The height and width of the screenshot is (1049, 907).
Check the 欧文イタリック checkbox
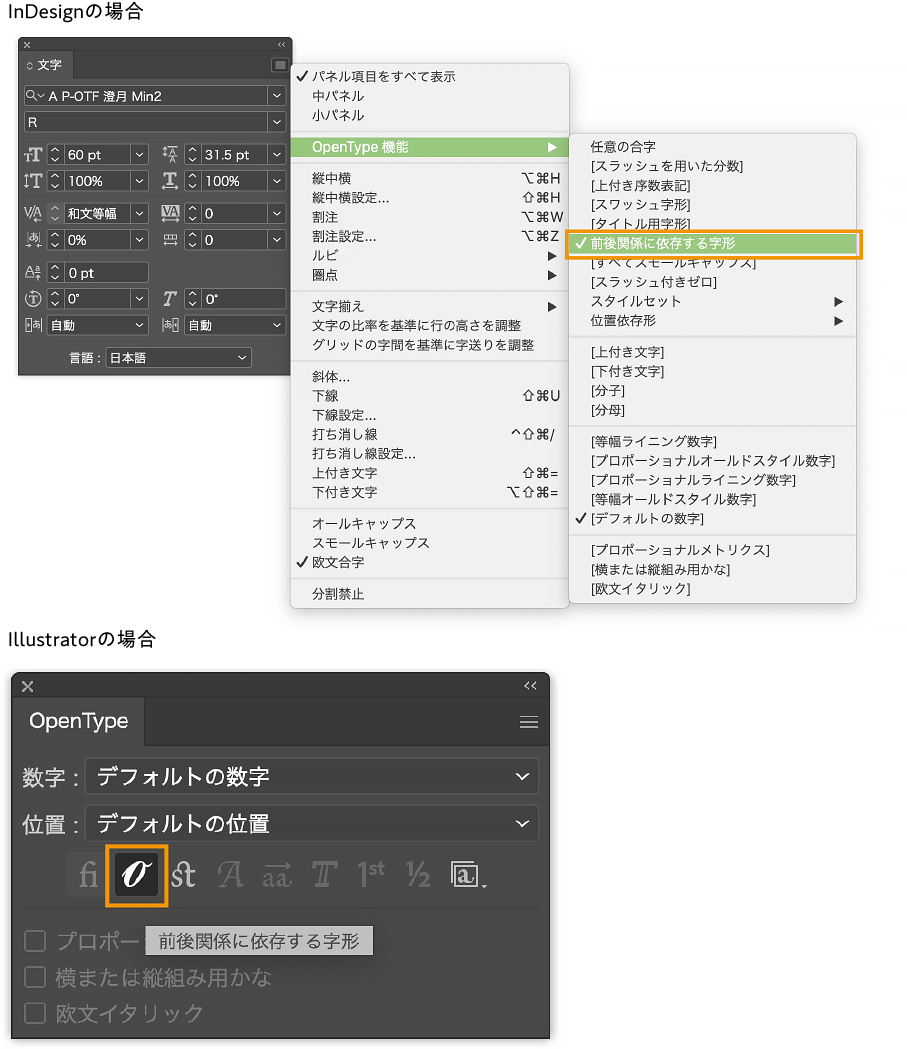(x=35, y=1013)
